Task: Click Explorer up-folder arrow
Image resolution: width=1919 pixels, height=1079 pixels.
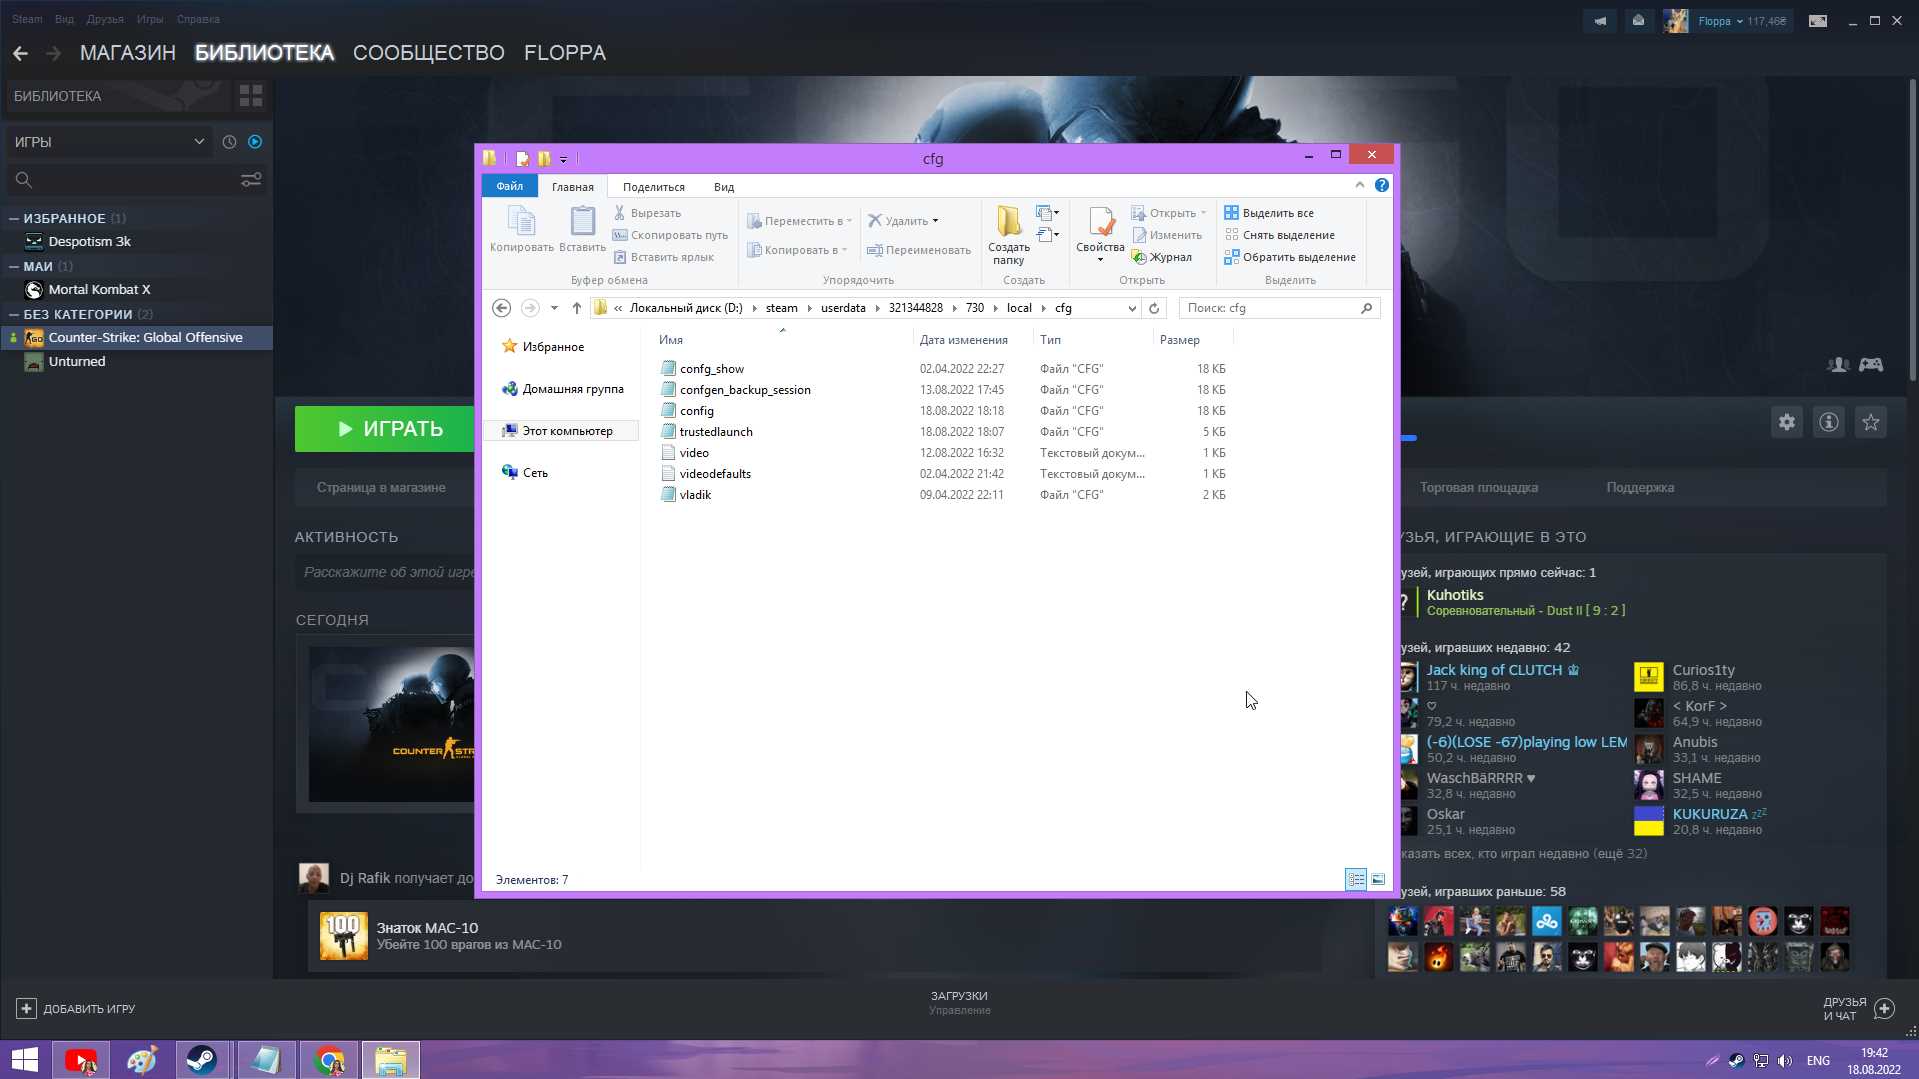Action: pos(576,308)
